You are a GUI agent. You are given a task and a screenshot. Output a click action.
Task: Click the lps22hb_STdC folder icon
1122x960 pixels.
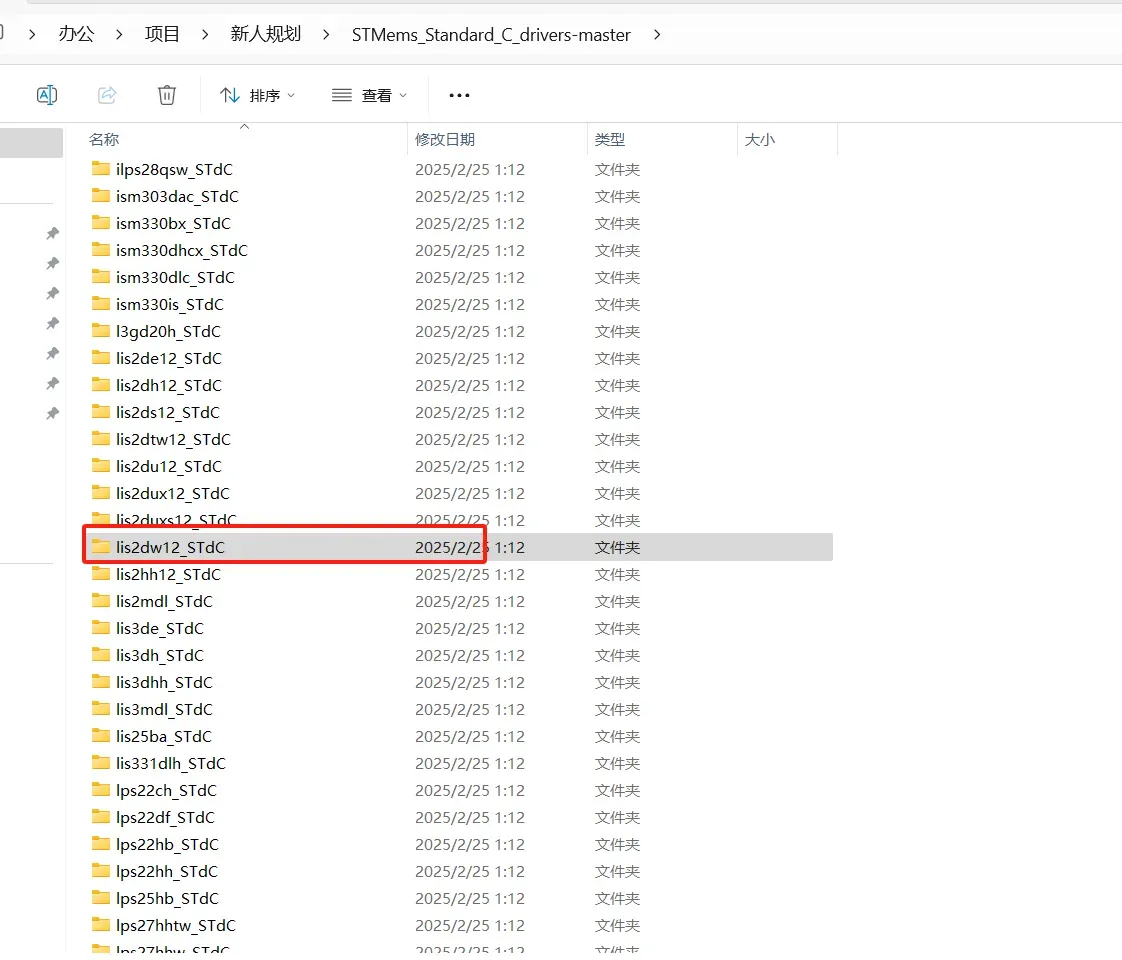tap(101, 844)
